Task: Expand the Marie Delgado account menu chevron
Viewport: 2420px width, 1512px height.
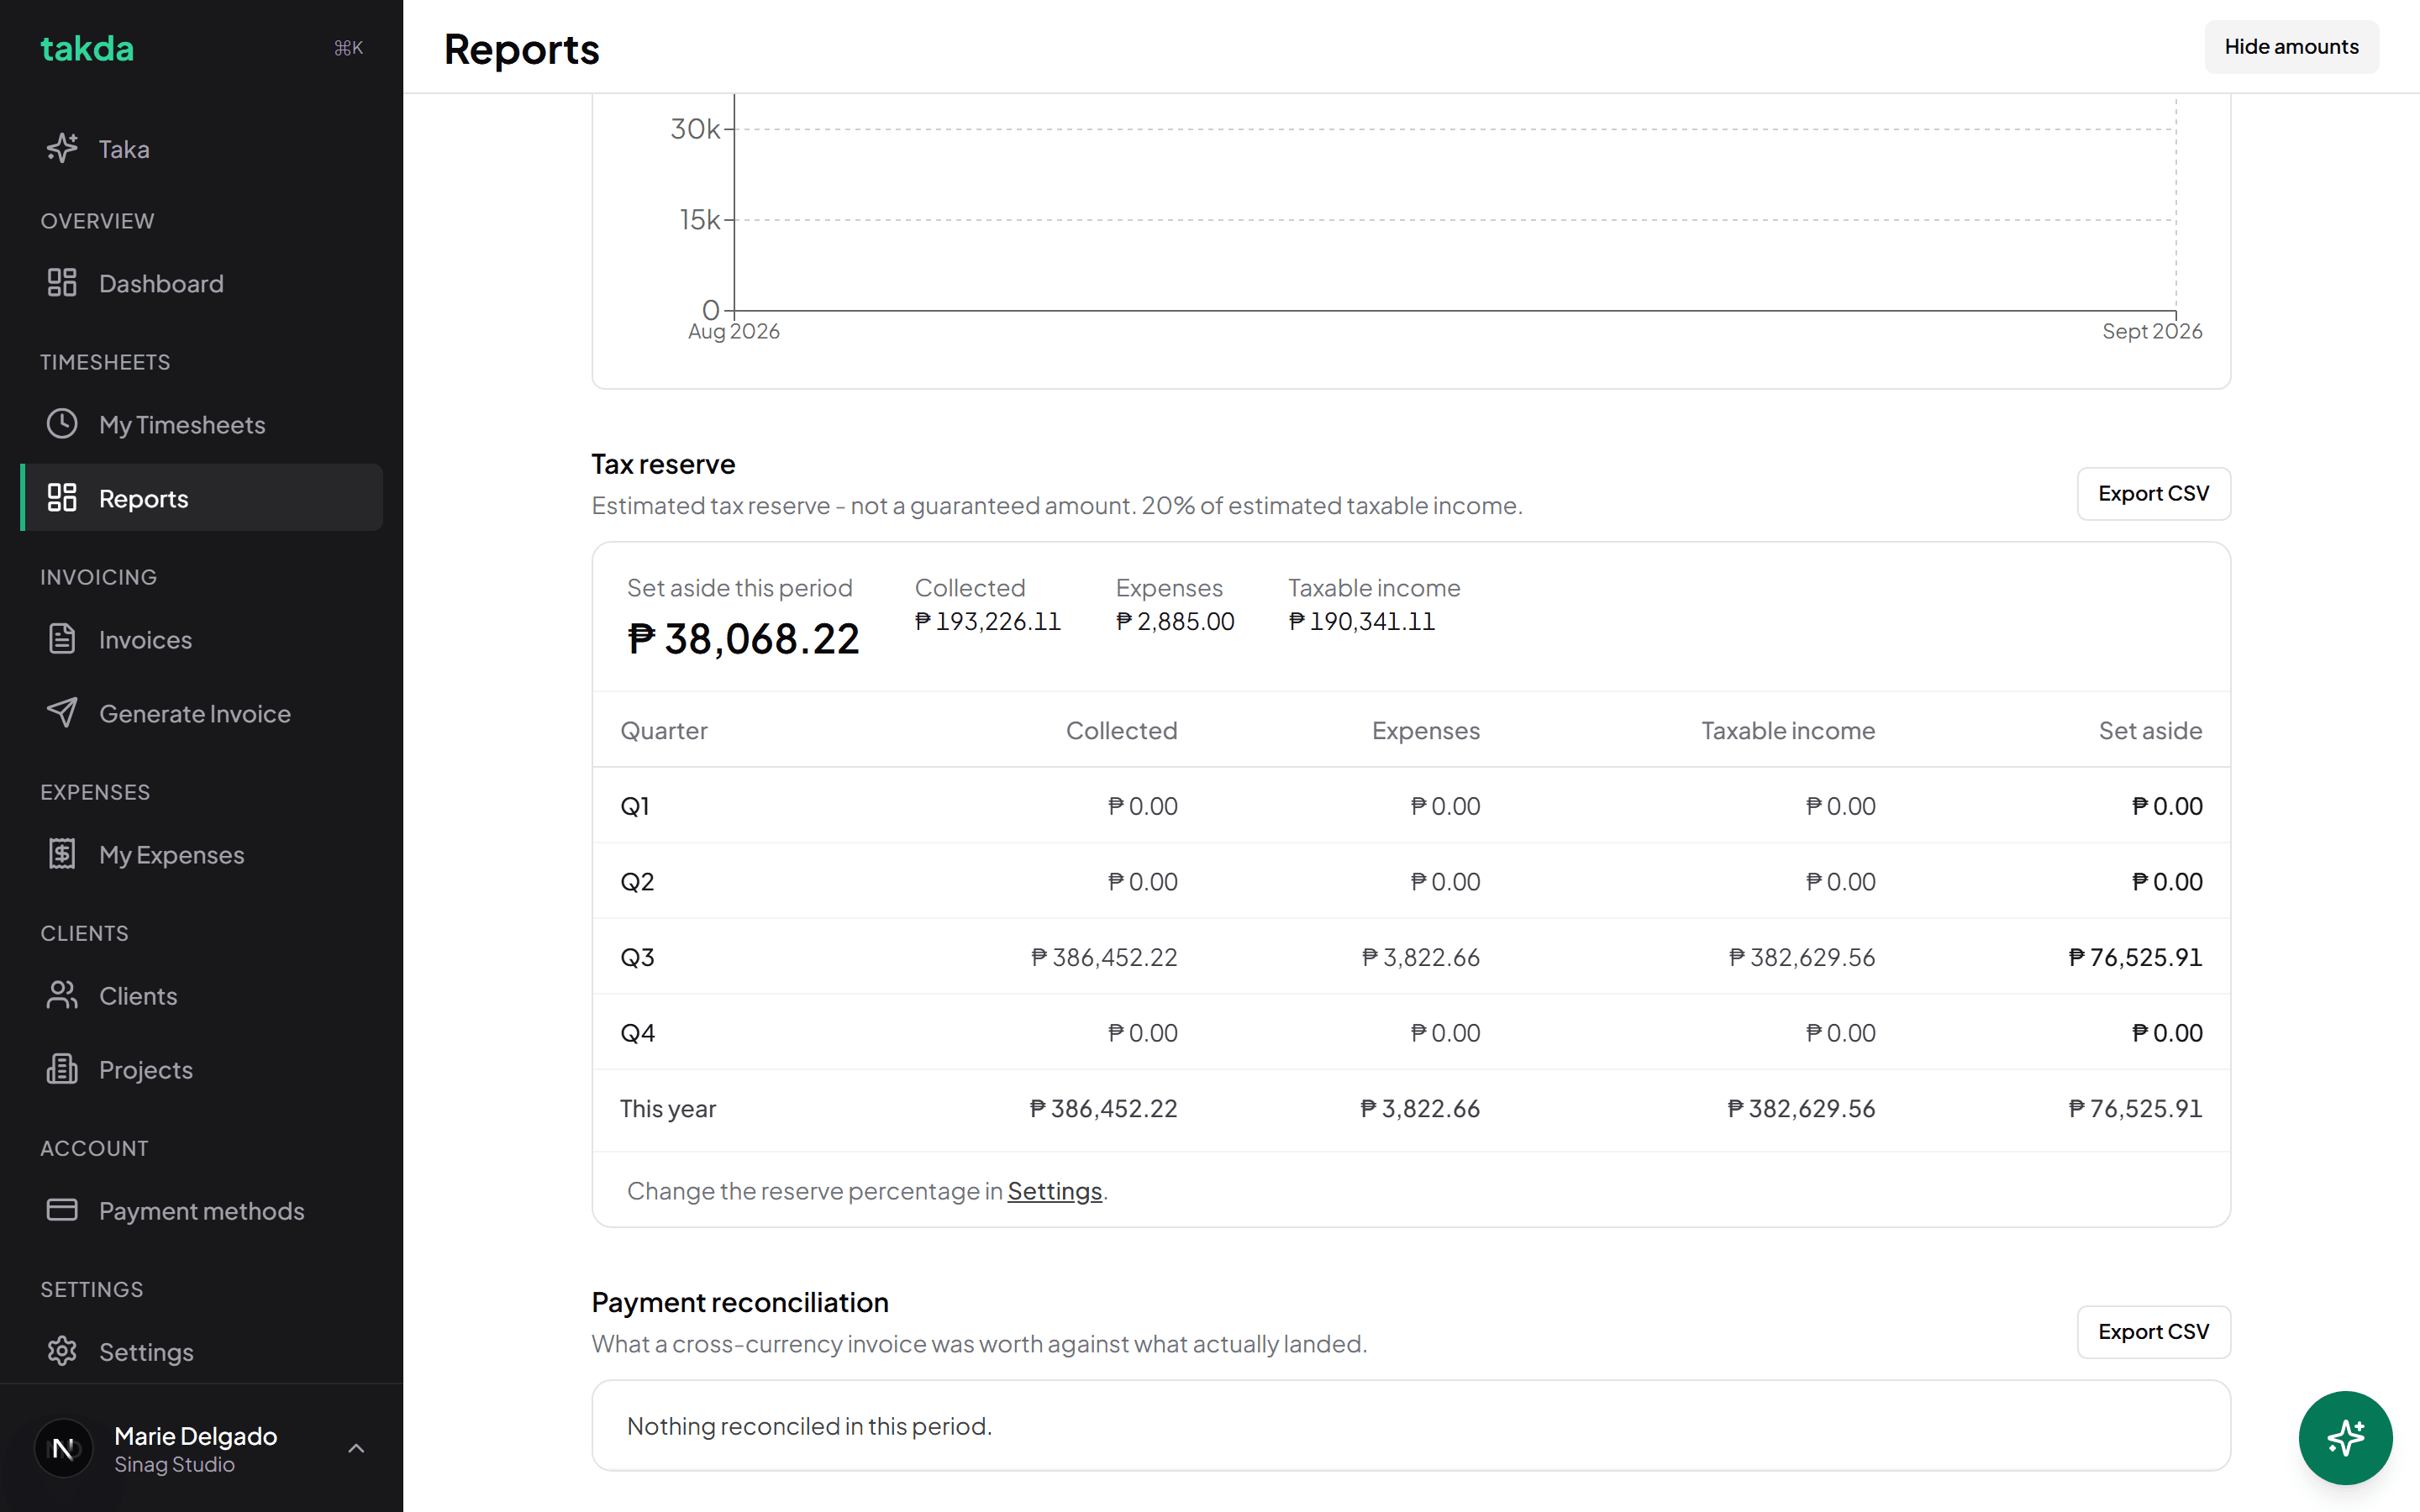Action: point(356,1448)
